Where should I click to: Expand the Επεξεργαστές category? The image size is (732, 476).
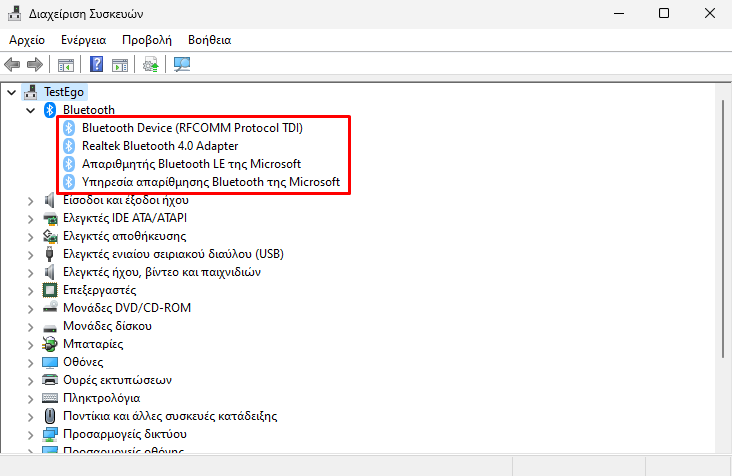[30, 291]
